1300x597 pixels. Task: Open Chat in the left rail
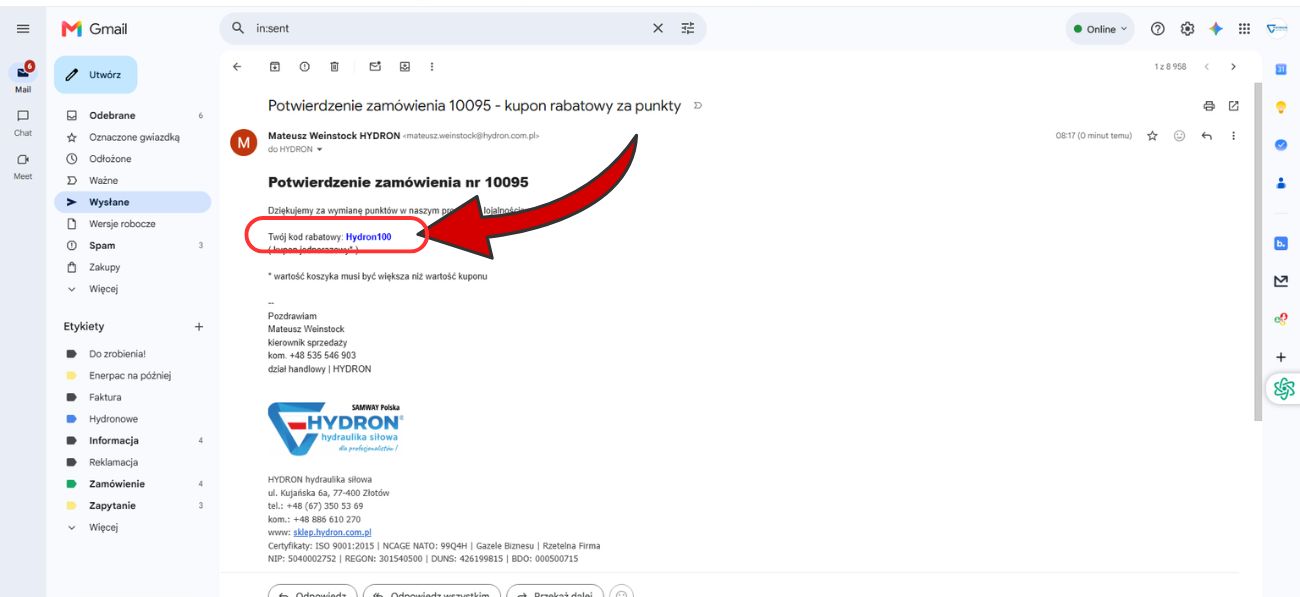point(23,122)
